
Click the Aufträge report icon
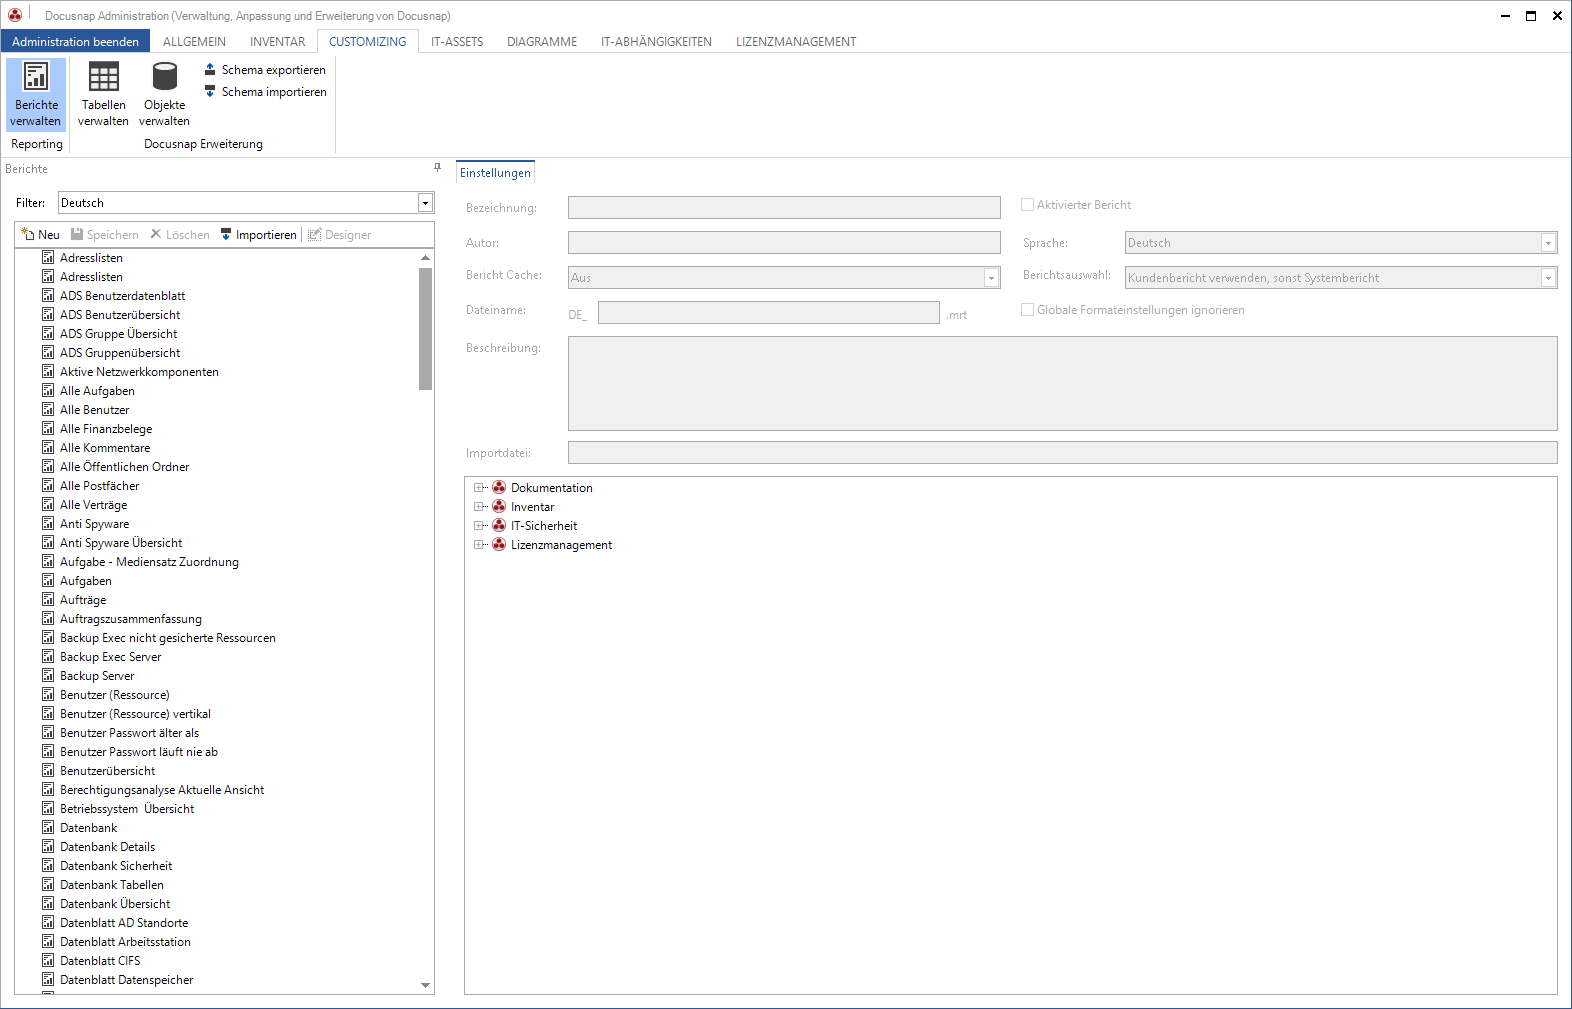[x=48, y=599]
